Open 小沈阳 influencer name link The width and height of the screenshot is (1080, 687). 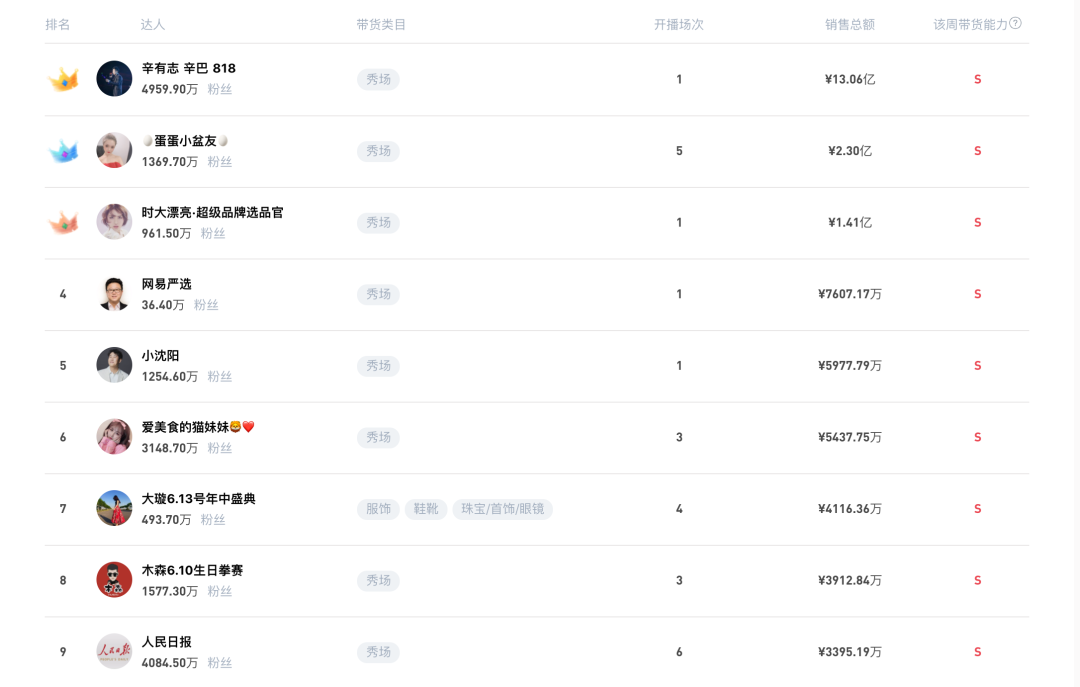pos(161,356)
